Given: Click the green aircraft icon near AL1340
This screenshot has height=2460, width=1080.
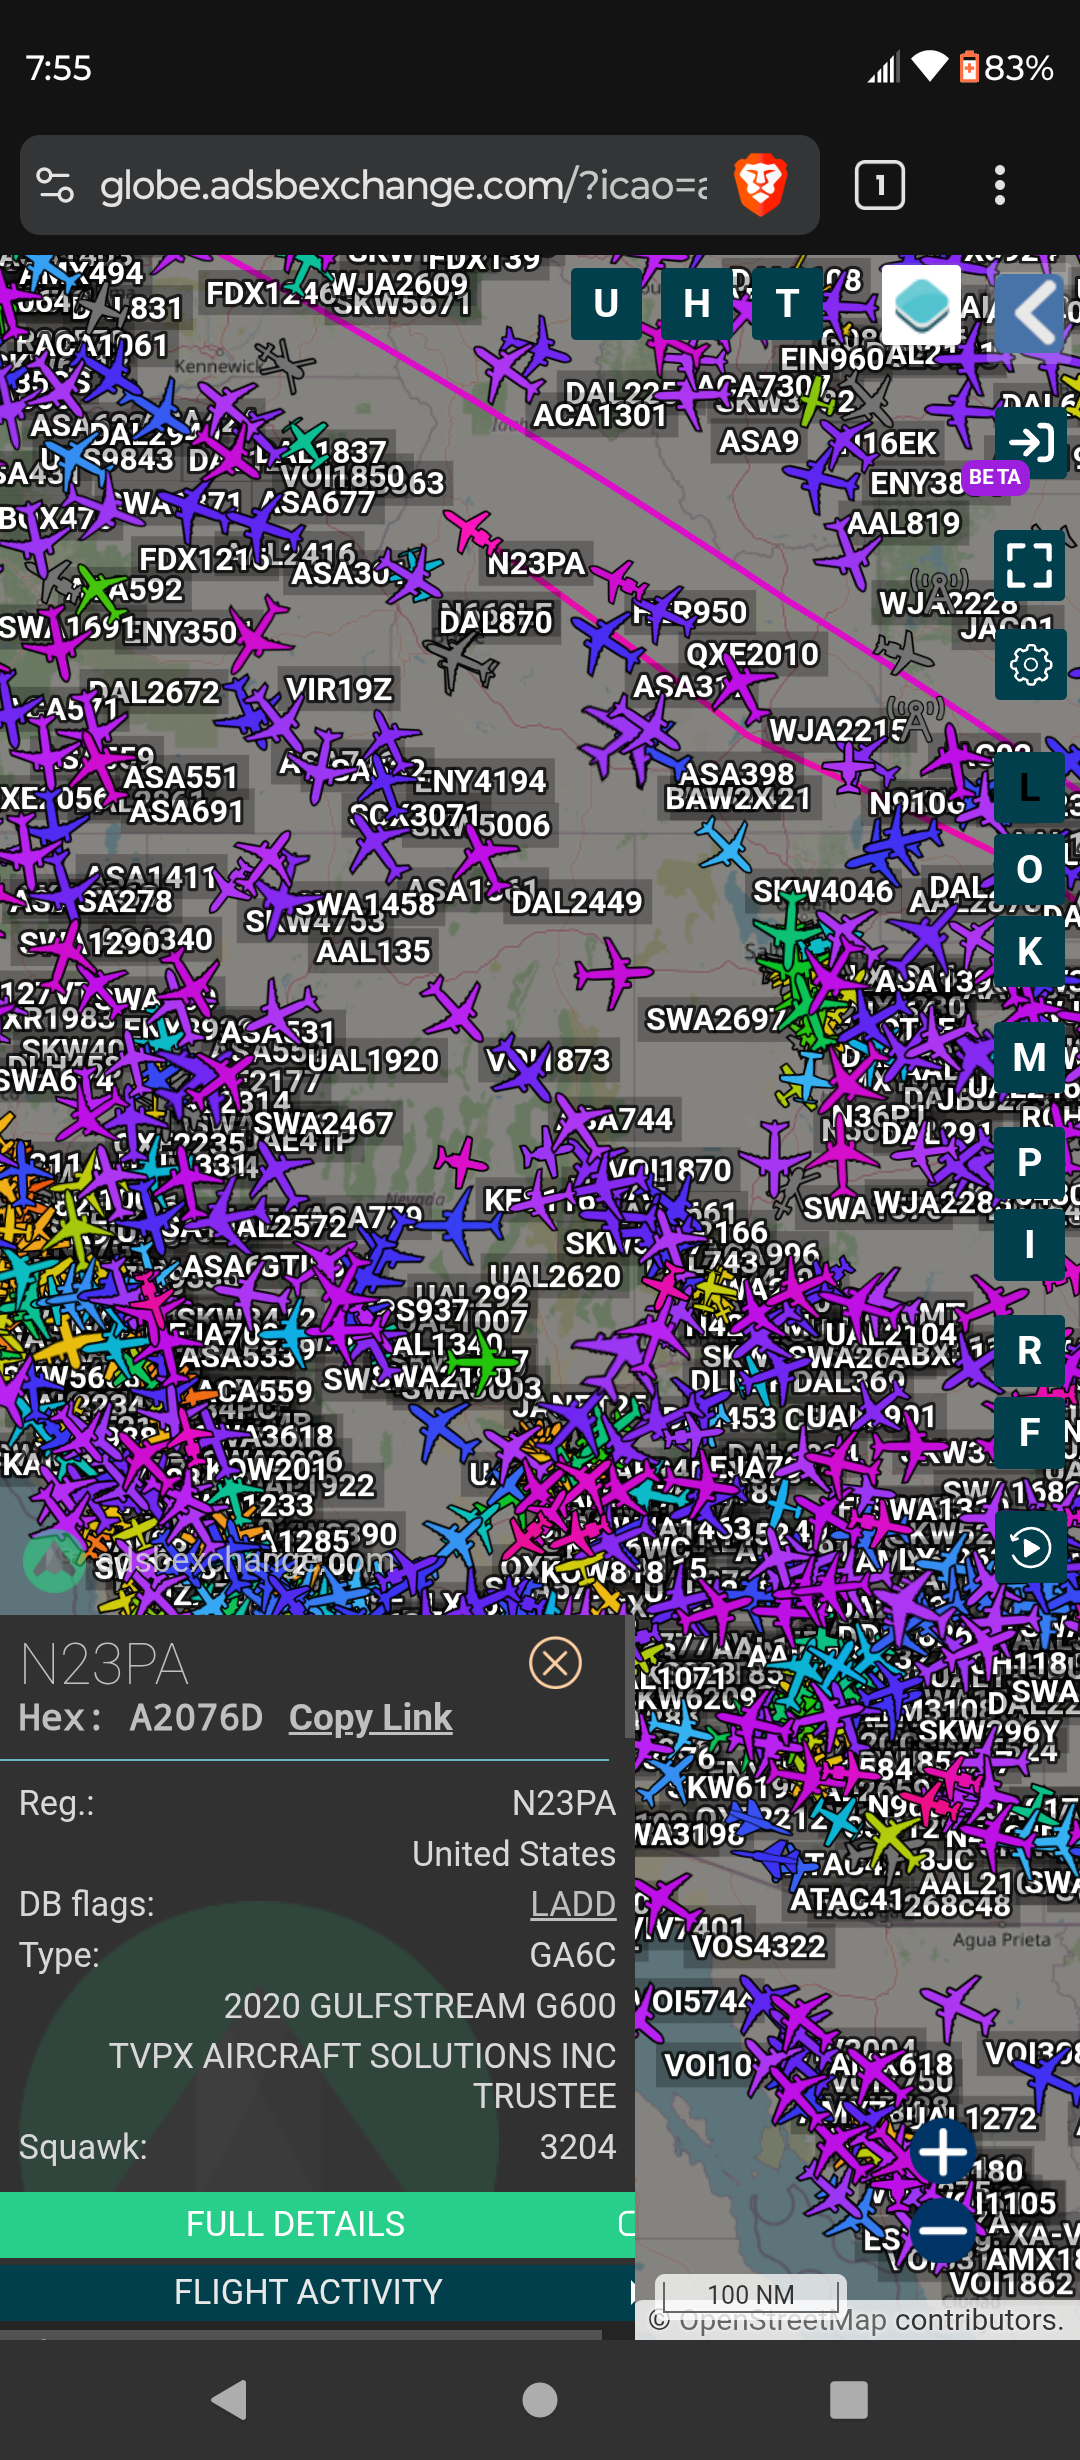Looking at the screenshot, I should pos(484,1361).
